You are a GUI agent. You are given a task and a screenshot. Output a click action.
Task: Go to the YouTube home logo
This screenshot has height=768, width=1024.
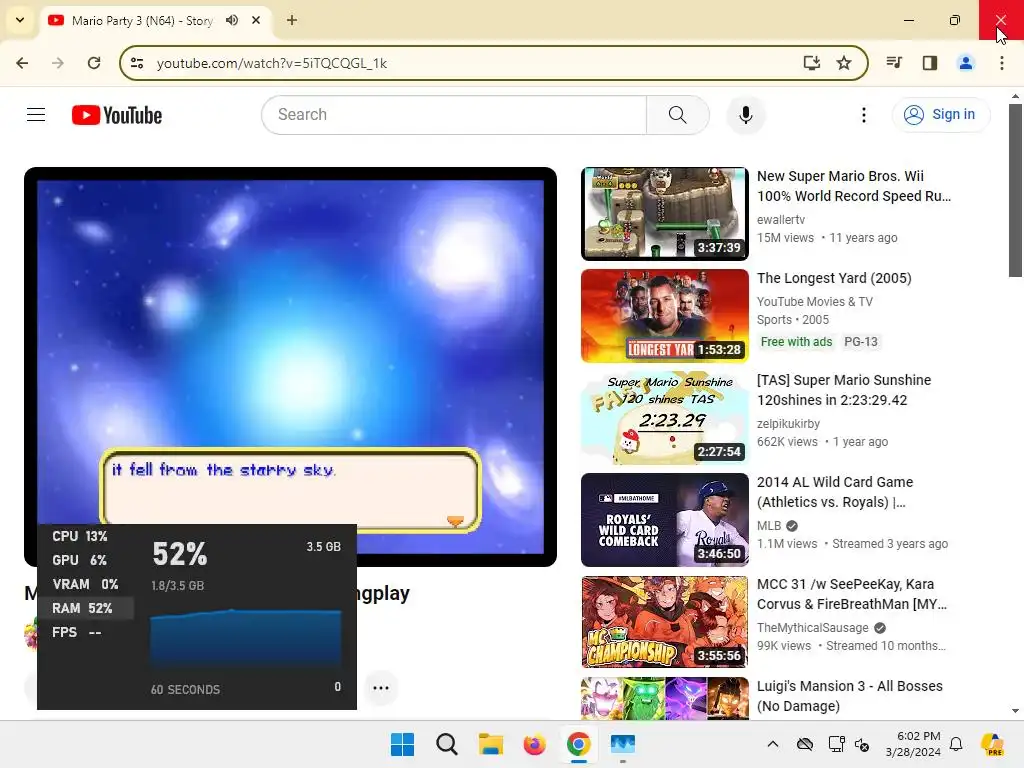point(117,115)
